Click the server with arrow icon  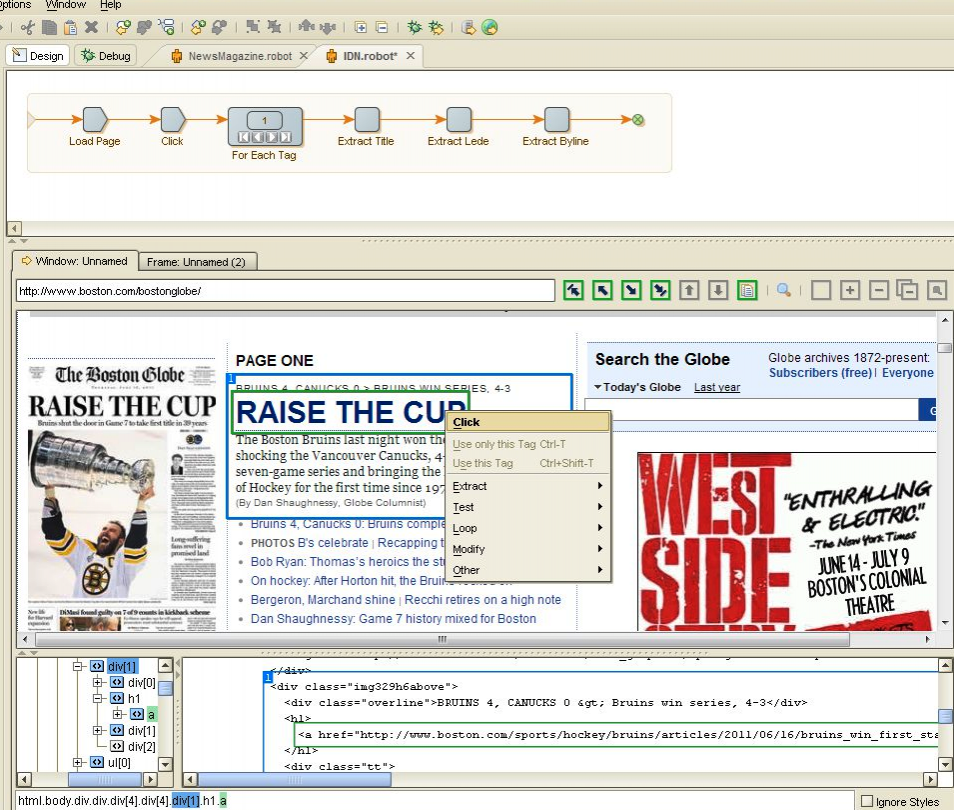468,27
